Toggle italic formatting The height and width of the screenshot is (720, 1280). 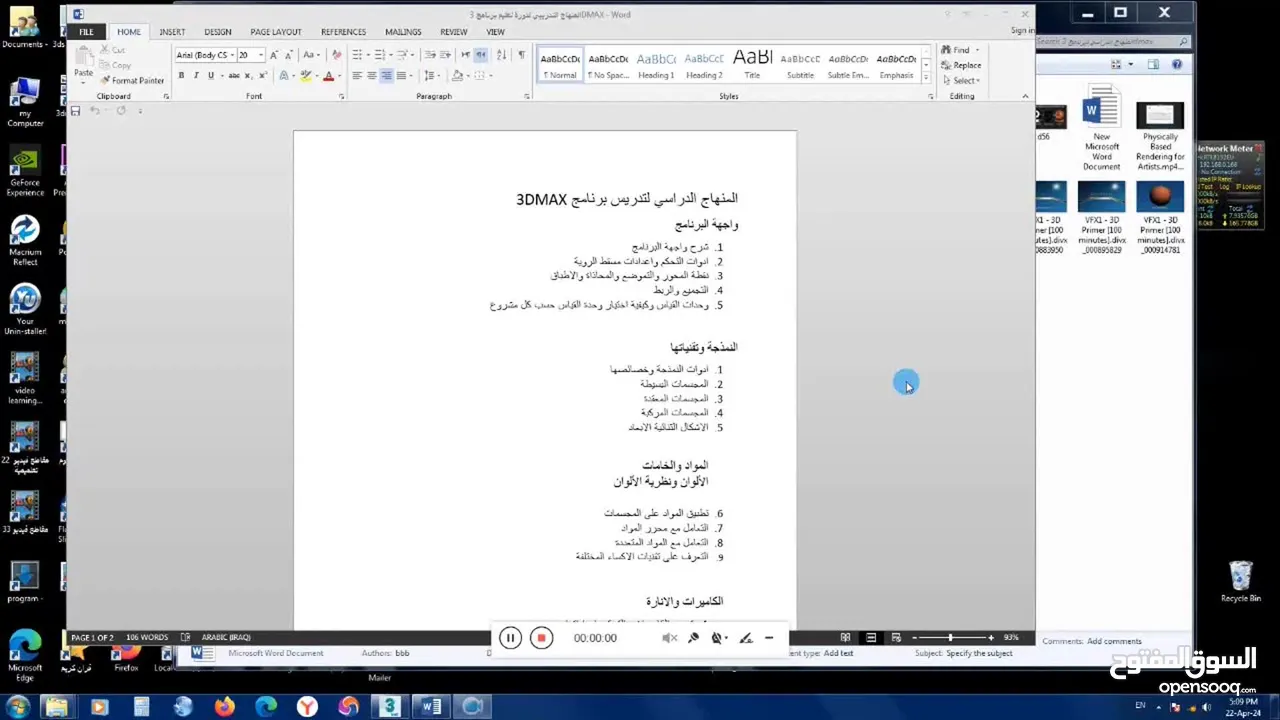(x=196, y=76)
